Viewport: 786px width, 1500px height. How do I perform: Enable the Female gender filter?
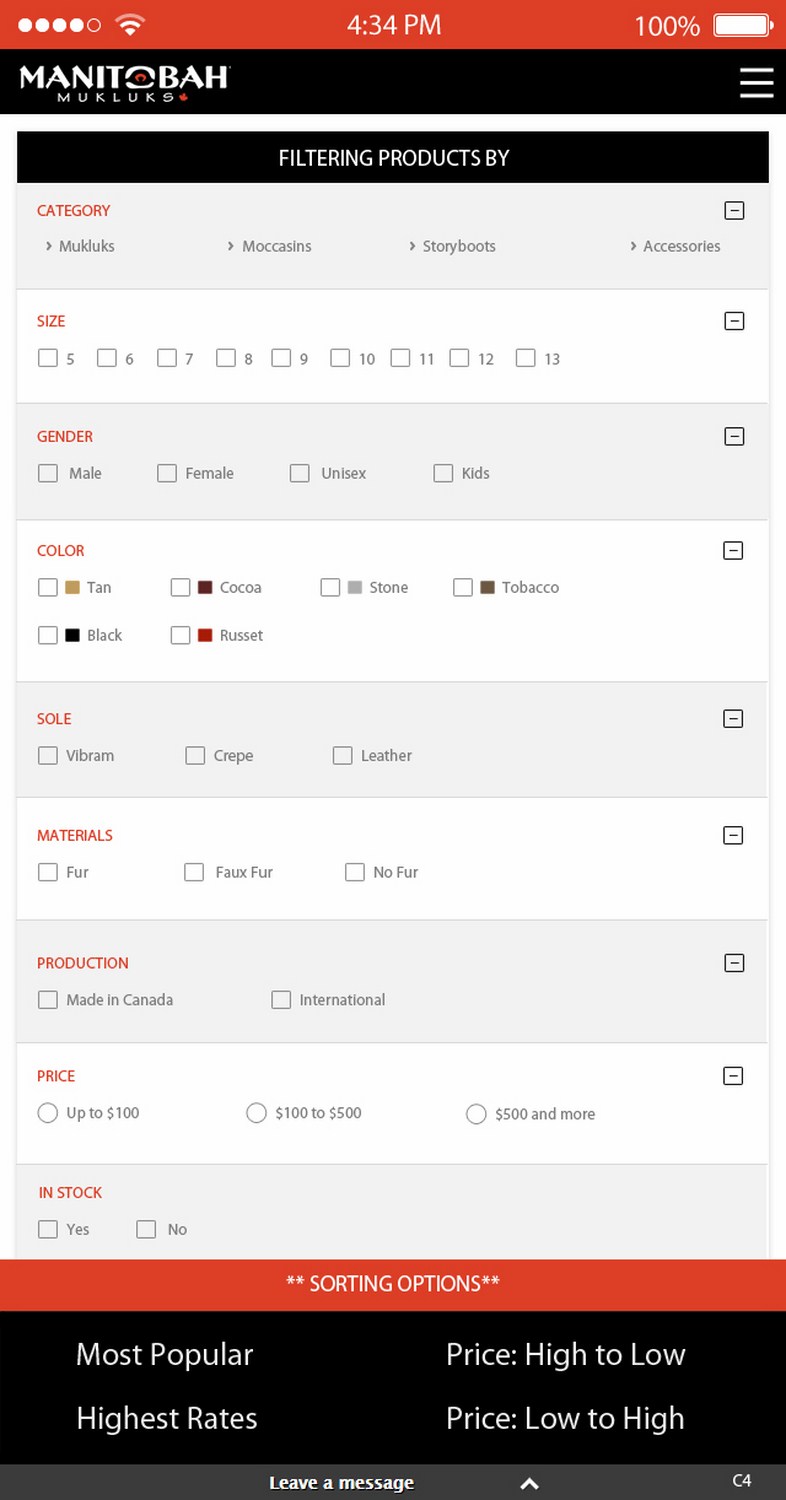[x=167, y=473]
